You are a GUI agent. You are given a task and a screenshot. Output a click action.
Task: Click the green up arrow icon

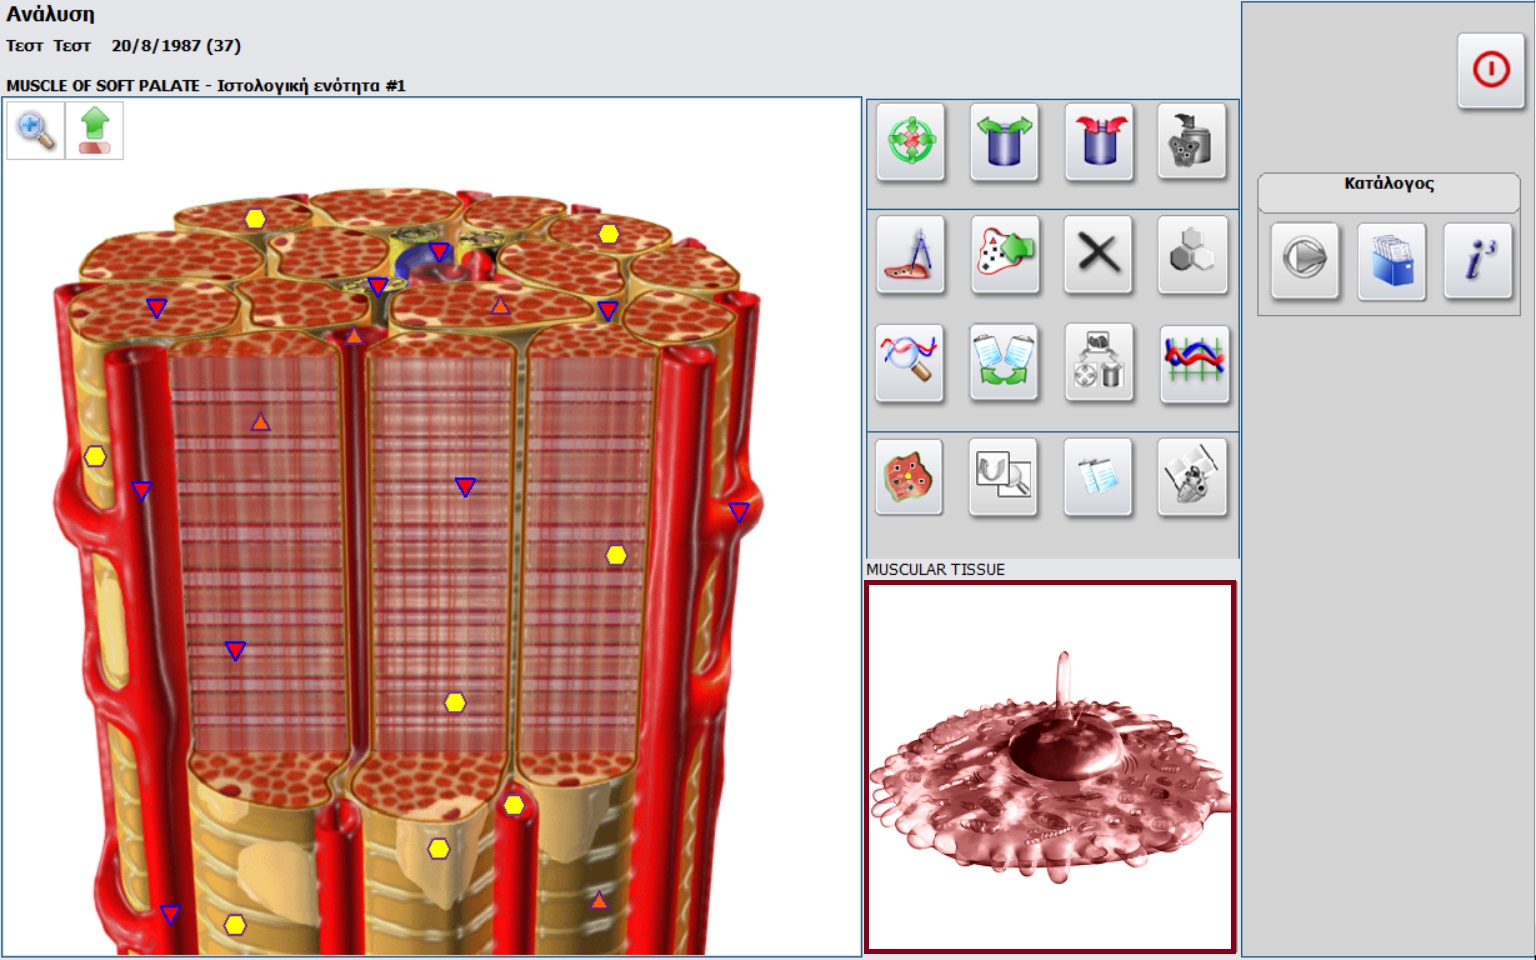[94, 130]
